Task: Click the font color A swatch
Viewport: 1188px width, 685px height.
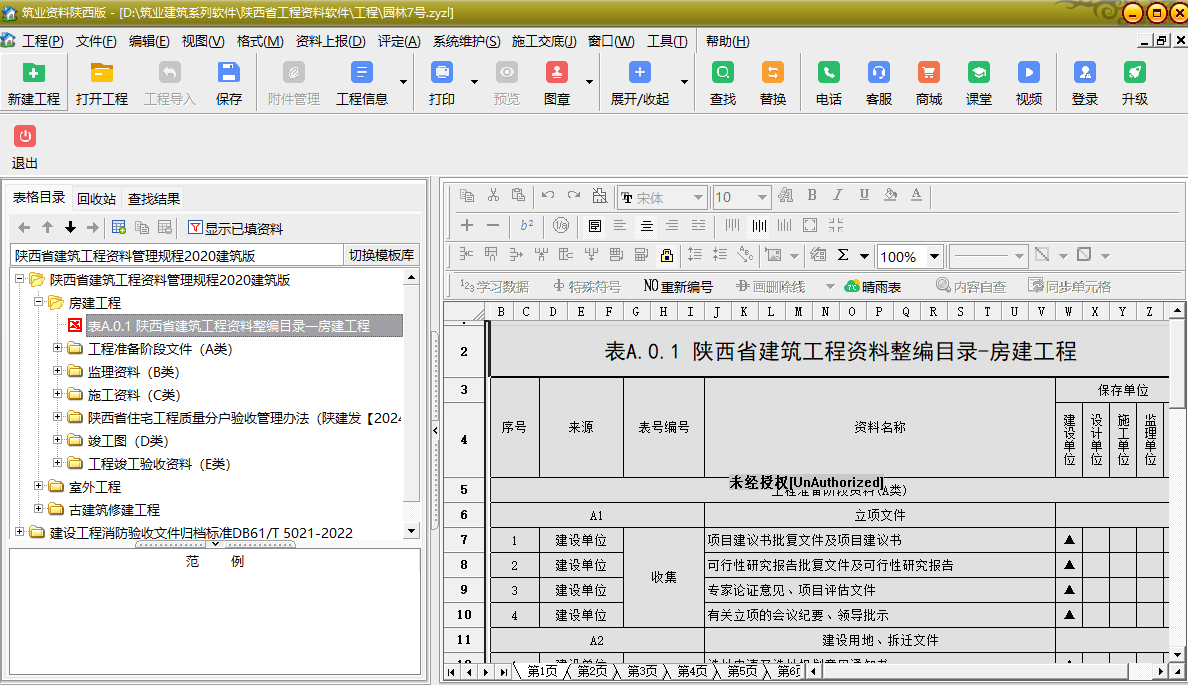Action: tap(915, 196)
